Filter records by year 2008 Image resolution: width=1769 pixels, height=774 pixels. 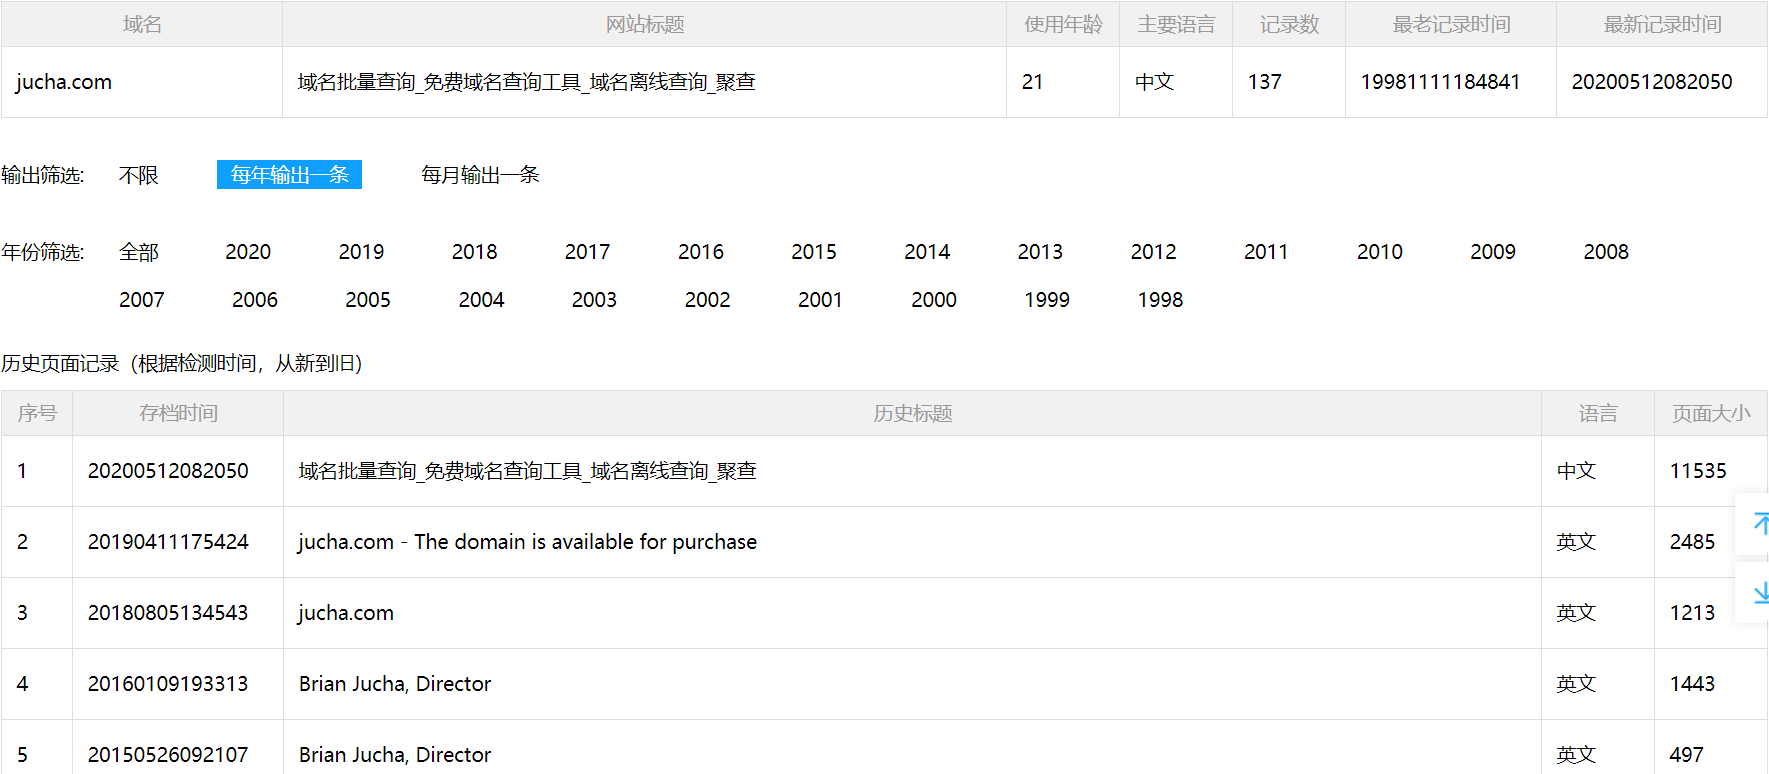tap(1605, 252)
